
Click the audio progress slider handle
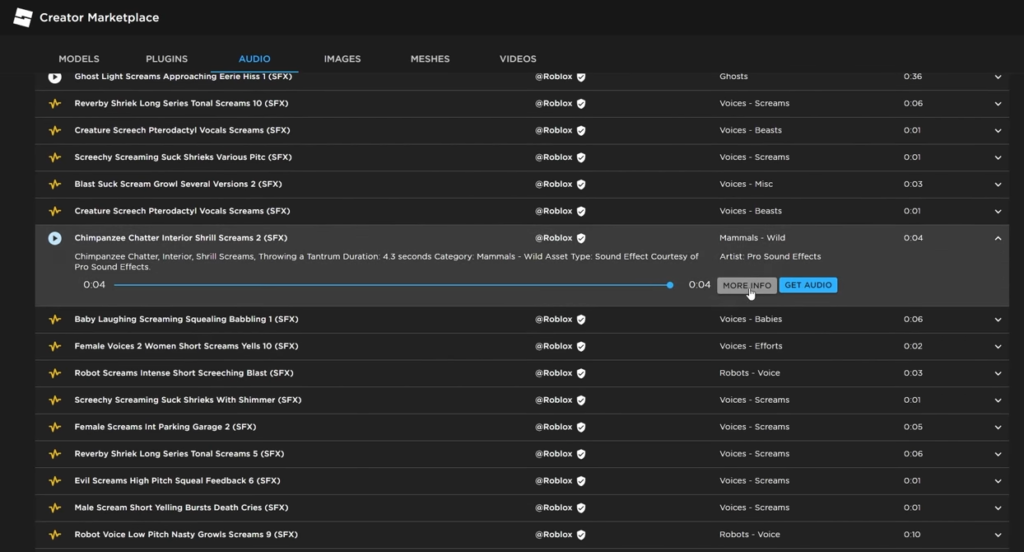tap(670, 285)
